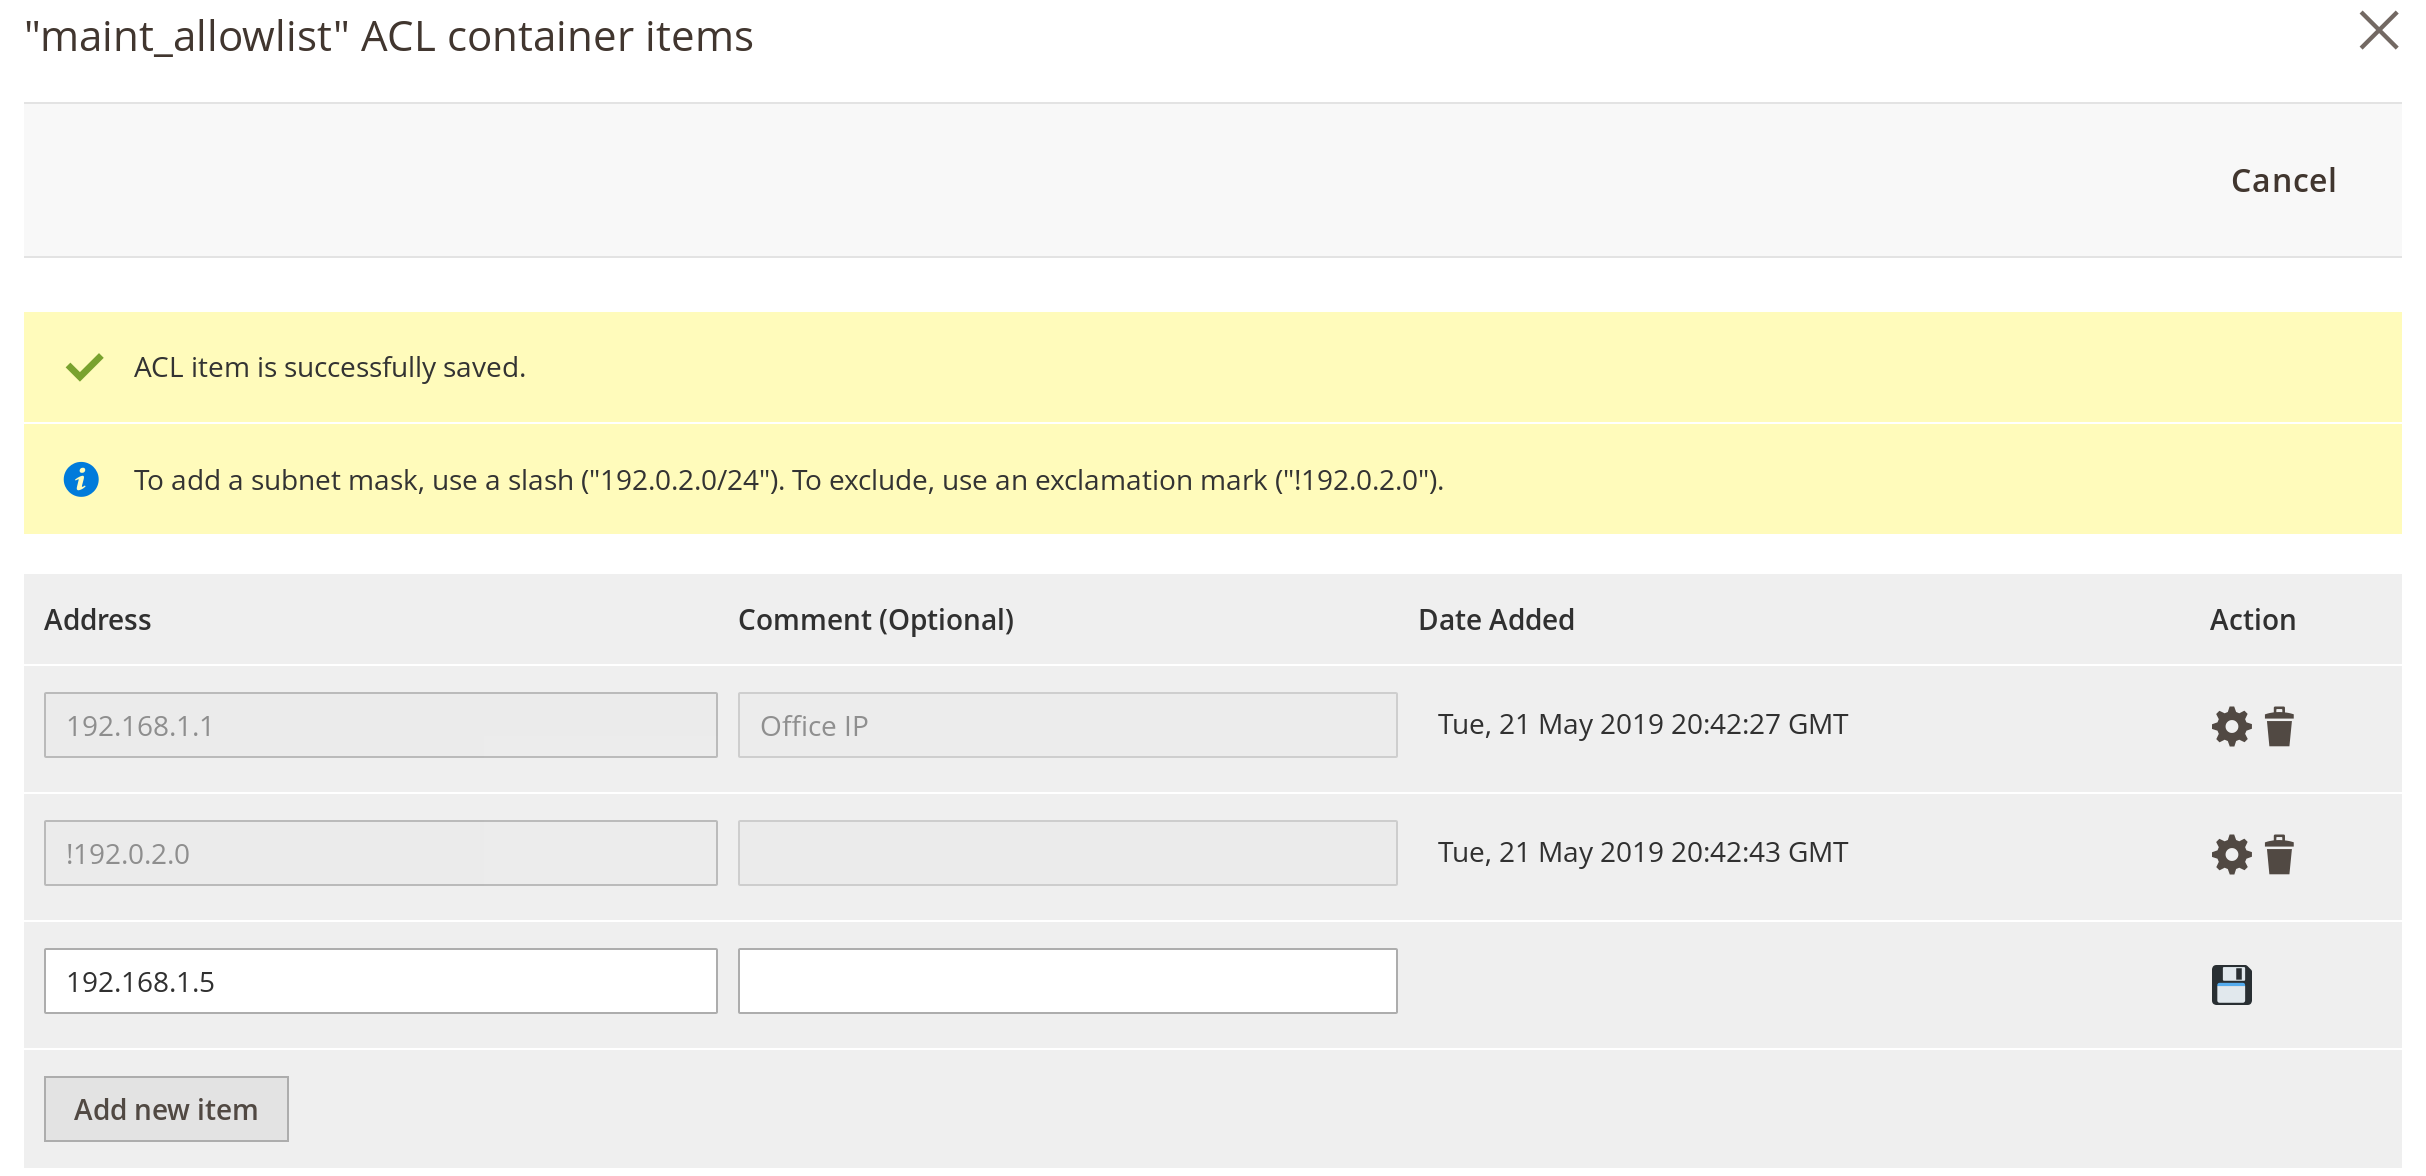This screenshot has width=2426, height=1176.
Task: Close the ACL container items dialog
Action: [x=2378, y=30]
